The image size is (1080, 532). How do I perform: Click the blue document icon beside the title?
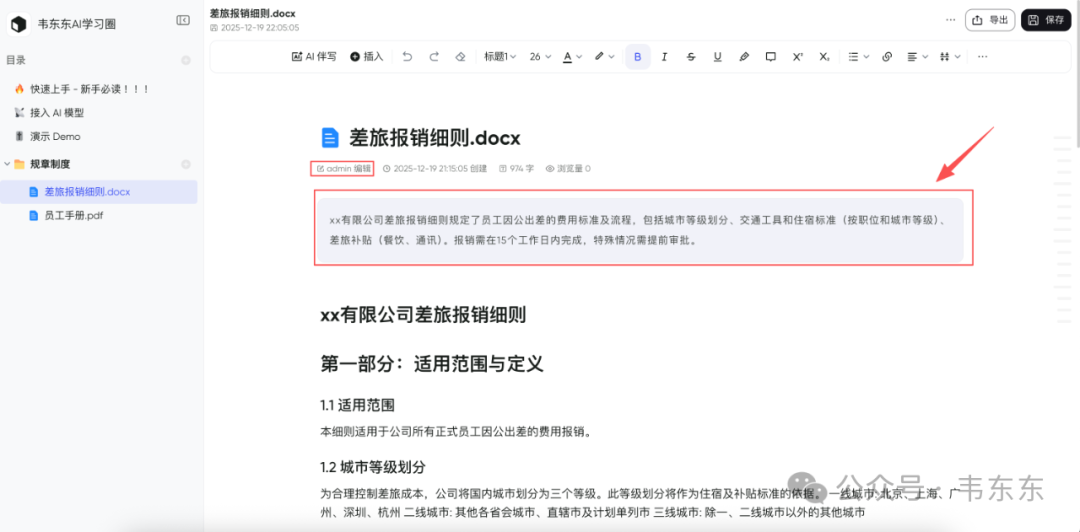[331, 138]
